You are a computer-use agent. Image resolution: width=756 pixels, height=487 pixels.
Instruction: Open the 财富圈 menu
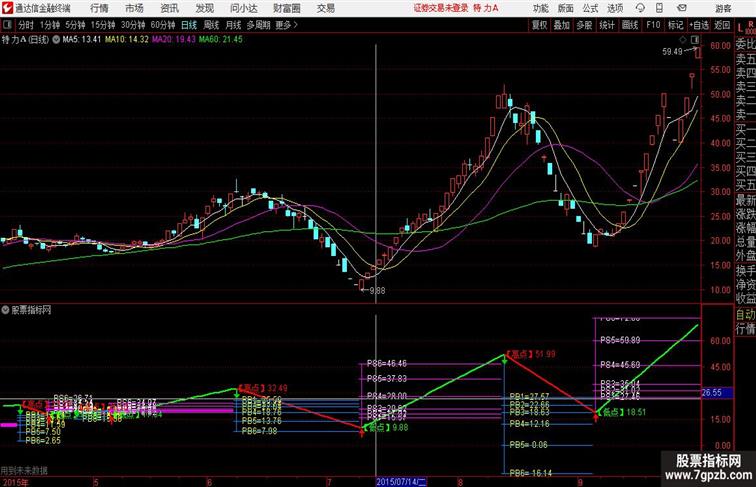click(286, 8)
